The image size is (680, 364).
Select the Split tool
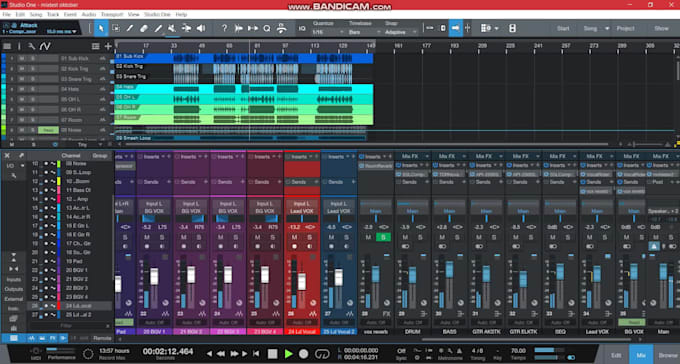click(x=130, y=28)
